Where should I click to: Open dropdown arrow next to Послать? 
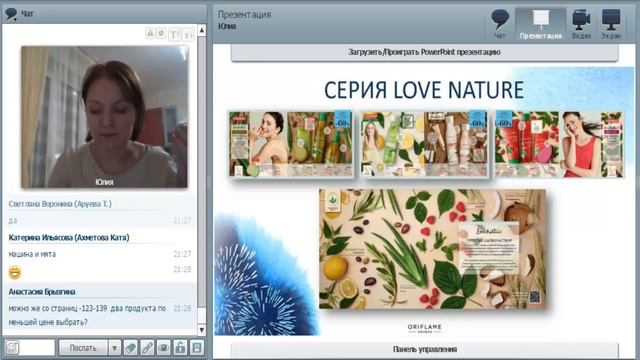[114, 348]
